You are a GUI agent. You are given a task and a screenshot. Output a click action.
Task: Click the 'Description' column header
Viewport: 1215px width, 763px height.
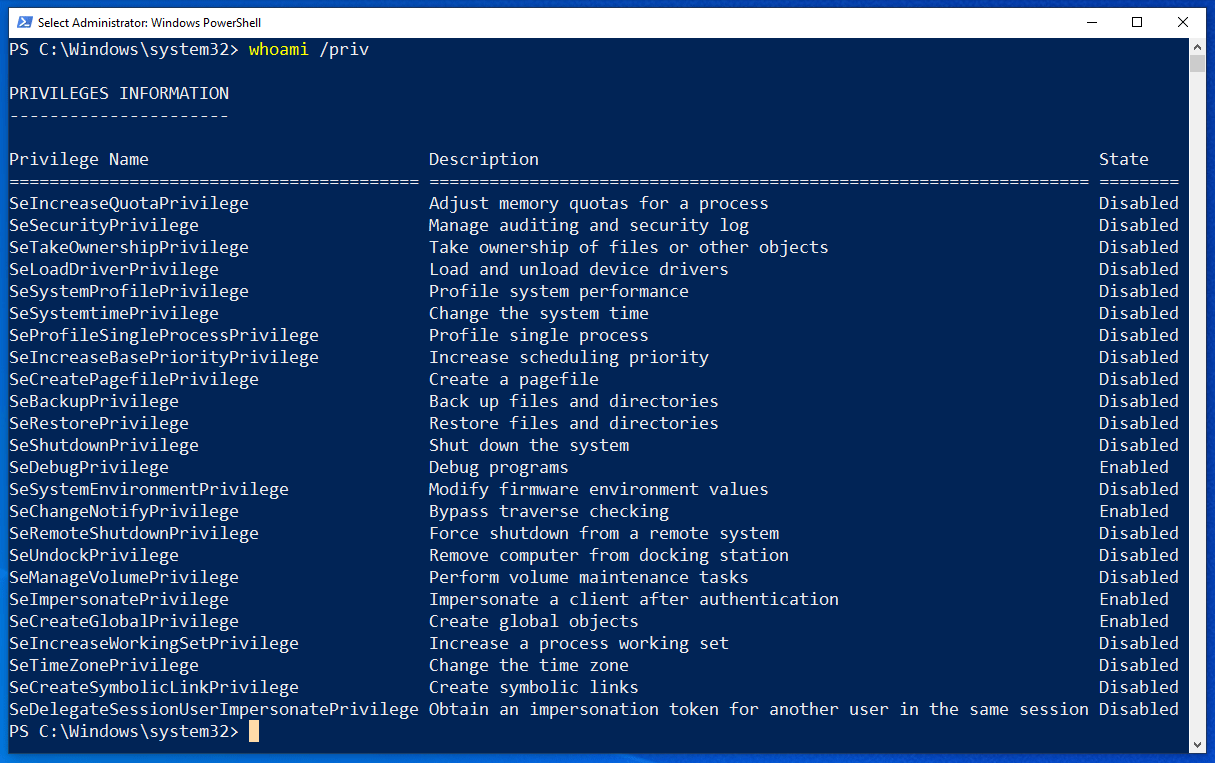pos(483,159)
